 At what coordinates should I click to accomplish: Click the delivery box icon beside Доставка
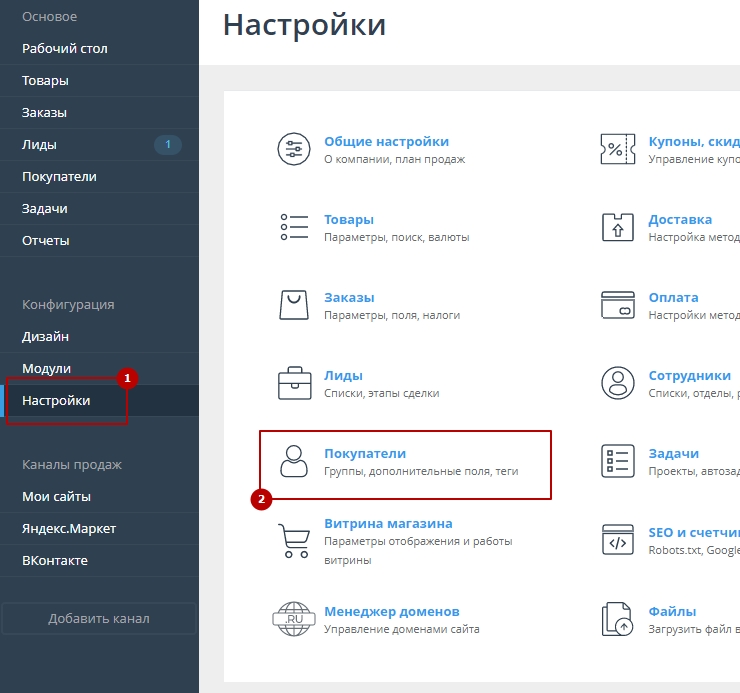[617, 228]
